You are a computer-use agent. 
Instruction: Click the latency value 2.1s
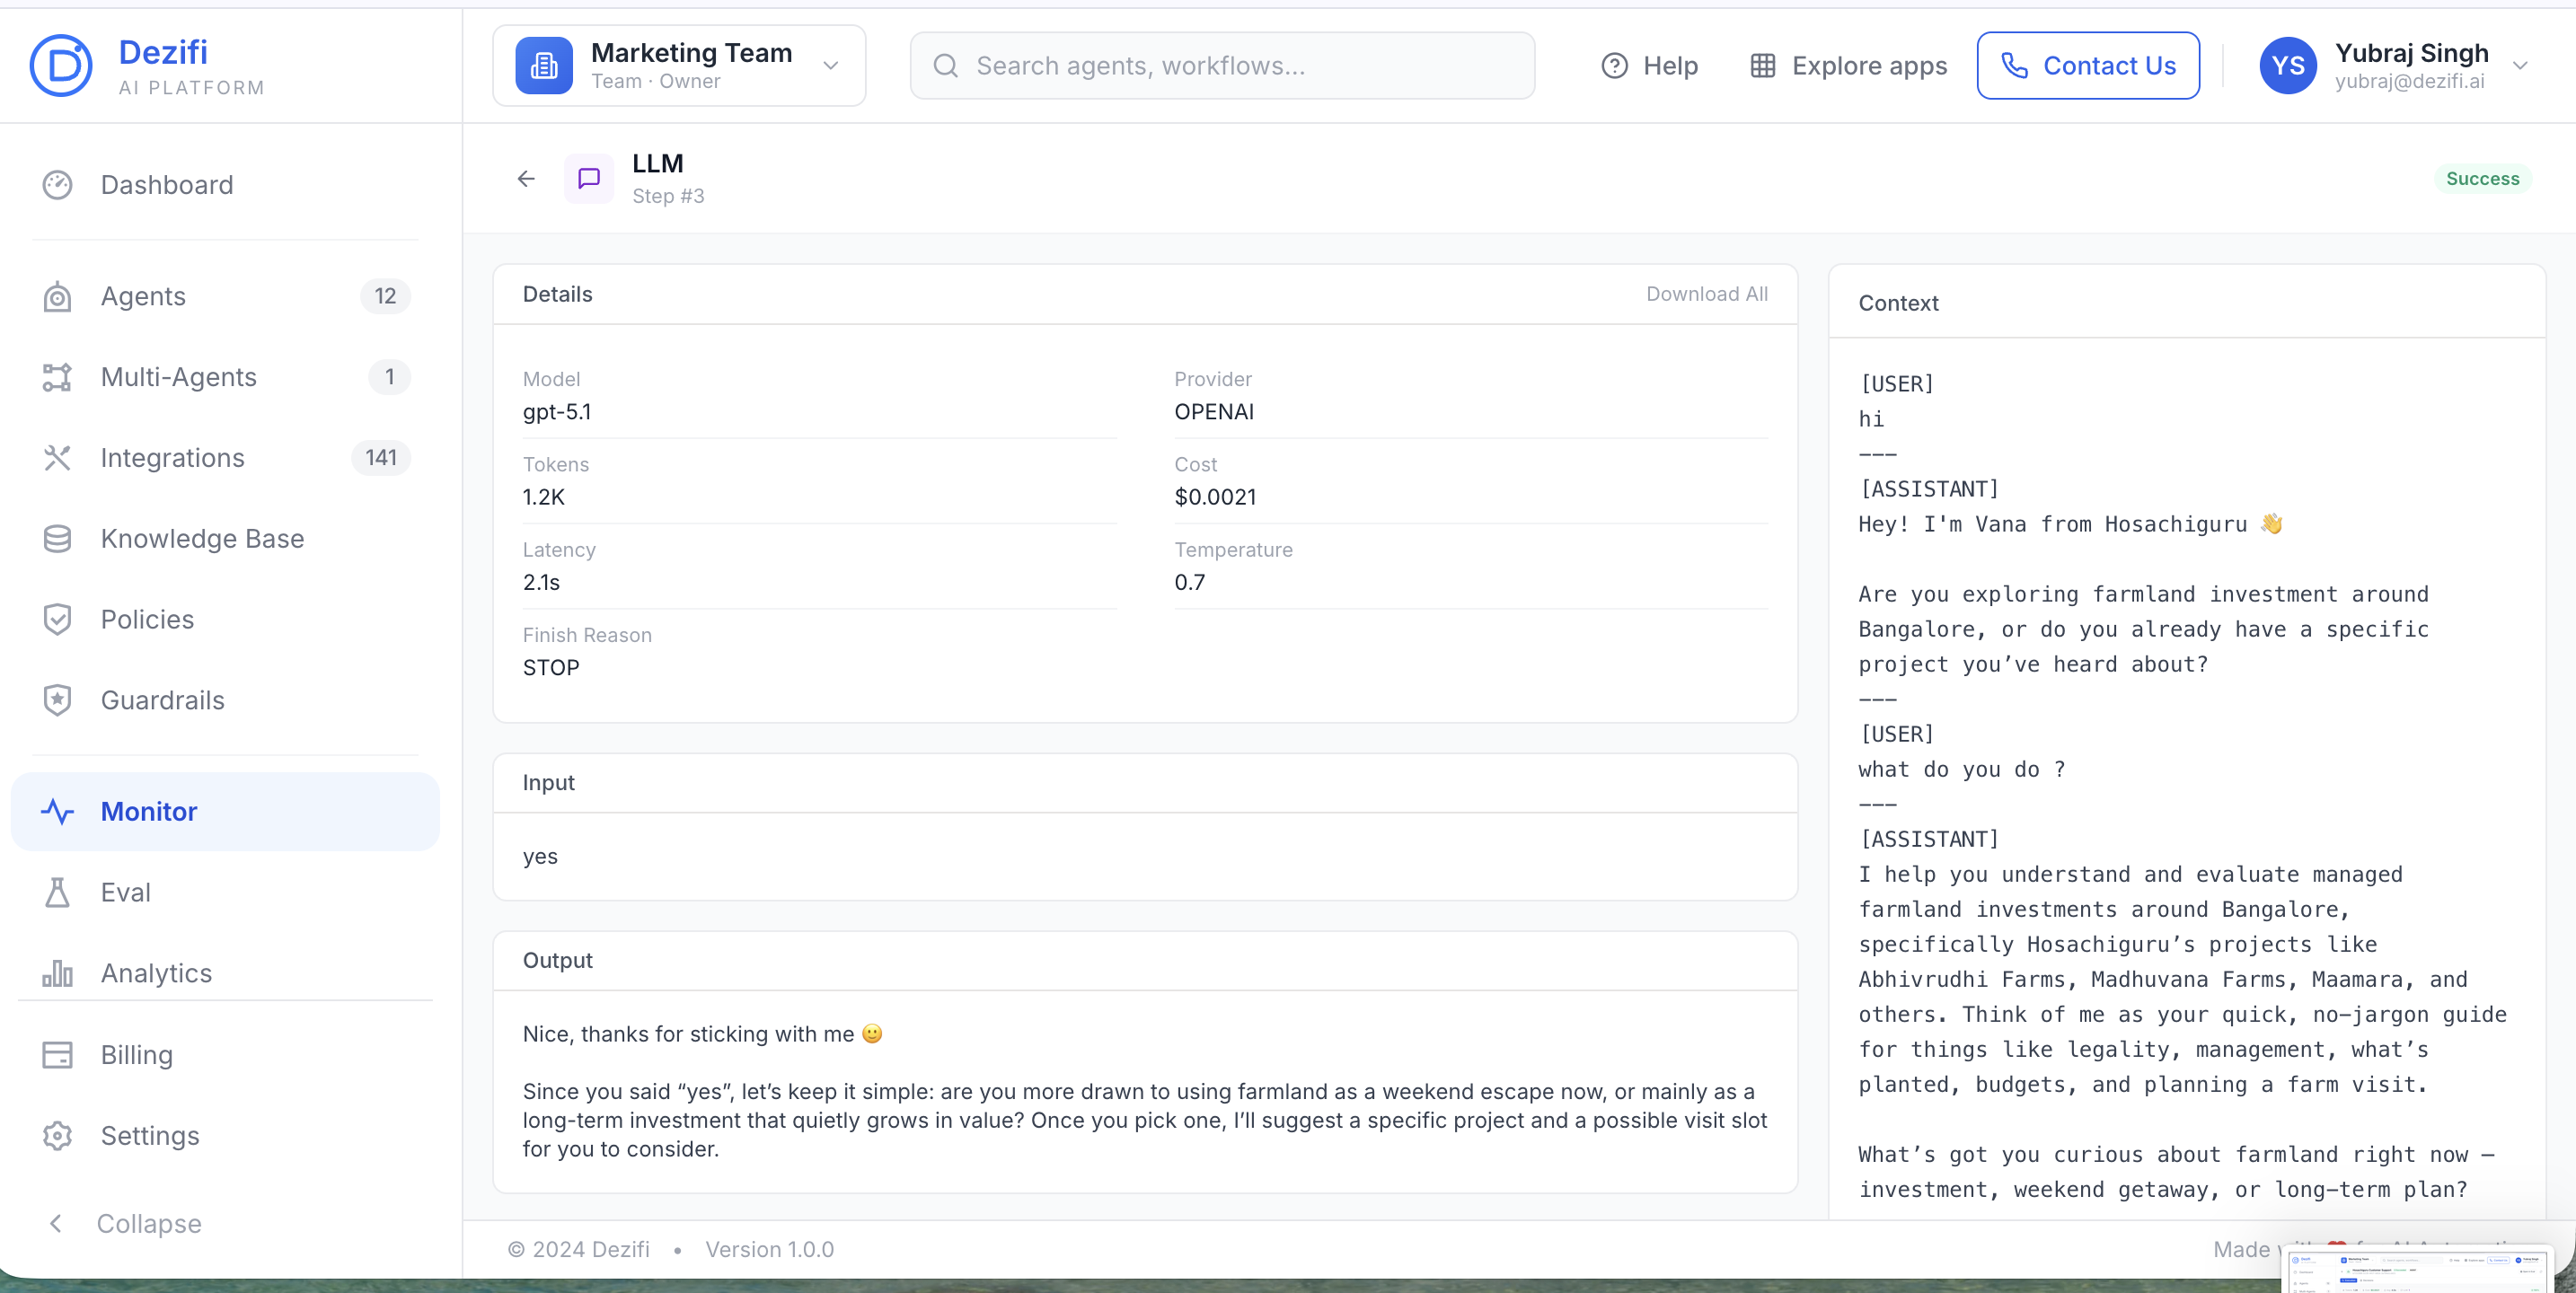(541, 582)
